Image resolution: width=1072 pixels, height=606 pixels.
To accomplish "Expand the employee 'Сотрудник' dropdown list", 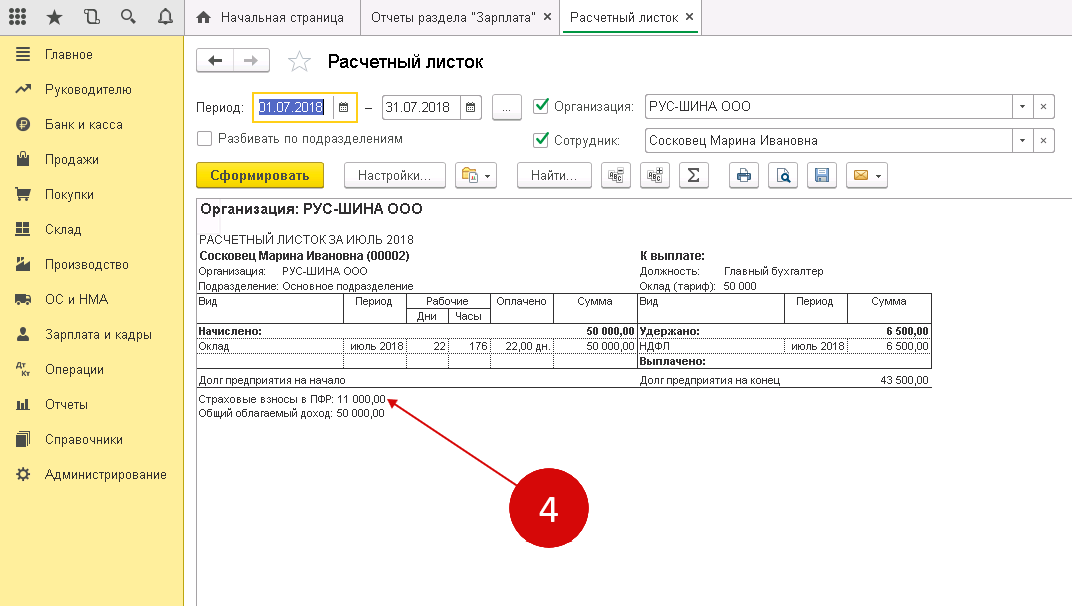I will 1022,141.
